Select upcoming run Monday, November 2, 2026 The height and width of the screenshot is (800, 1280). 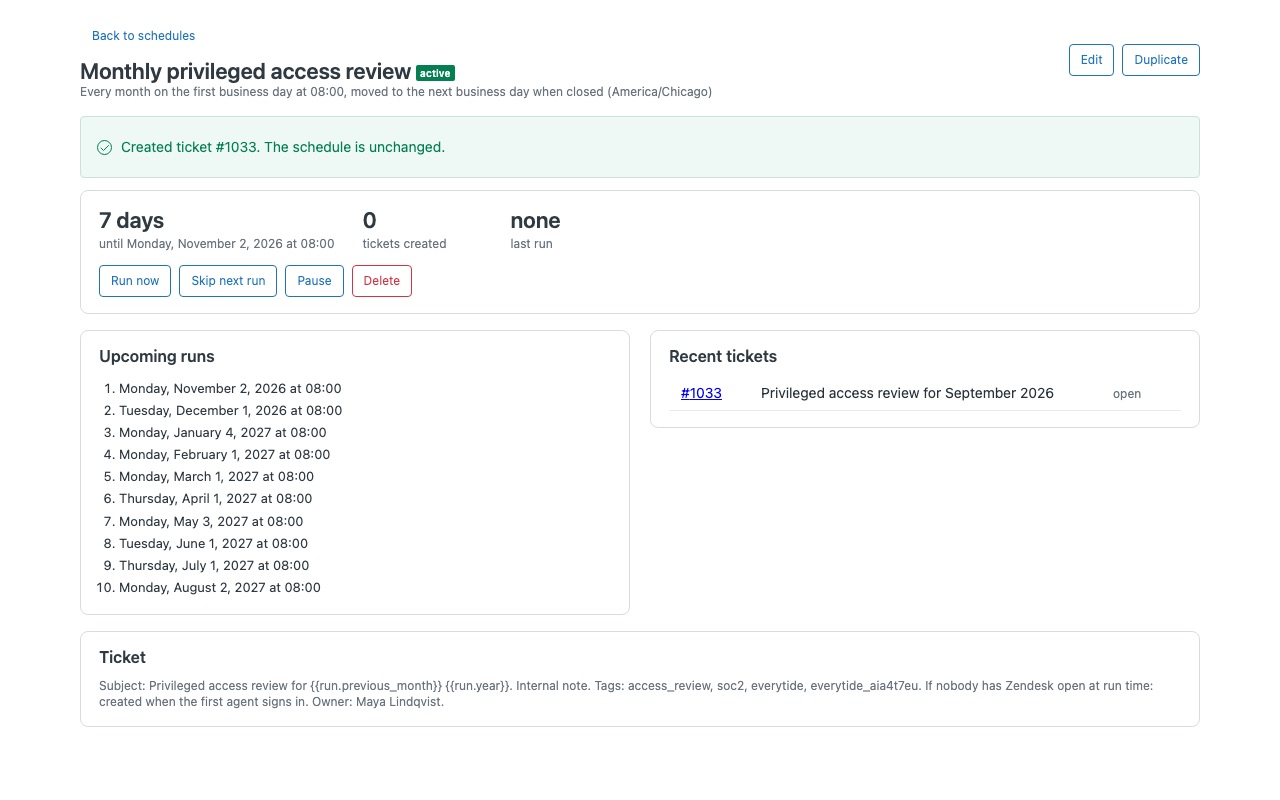point(230,388)
